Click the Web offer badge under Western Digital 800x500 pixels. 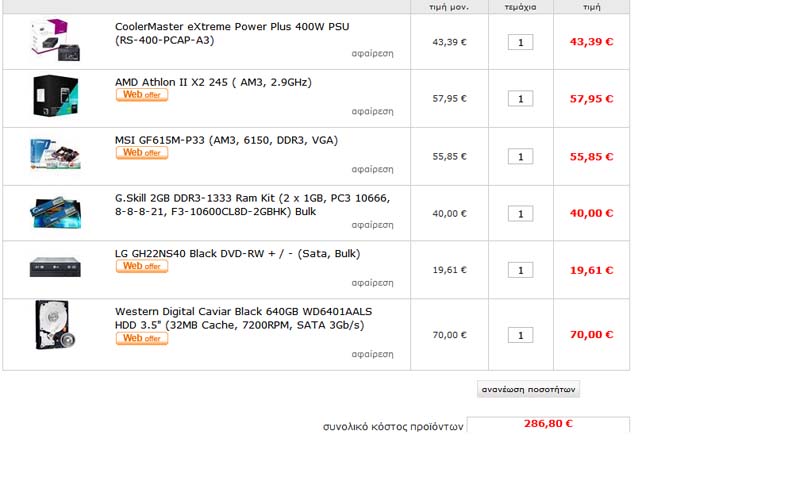(x=142, y=338)
